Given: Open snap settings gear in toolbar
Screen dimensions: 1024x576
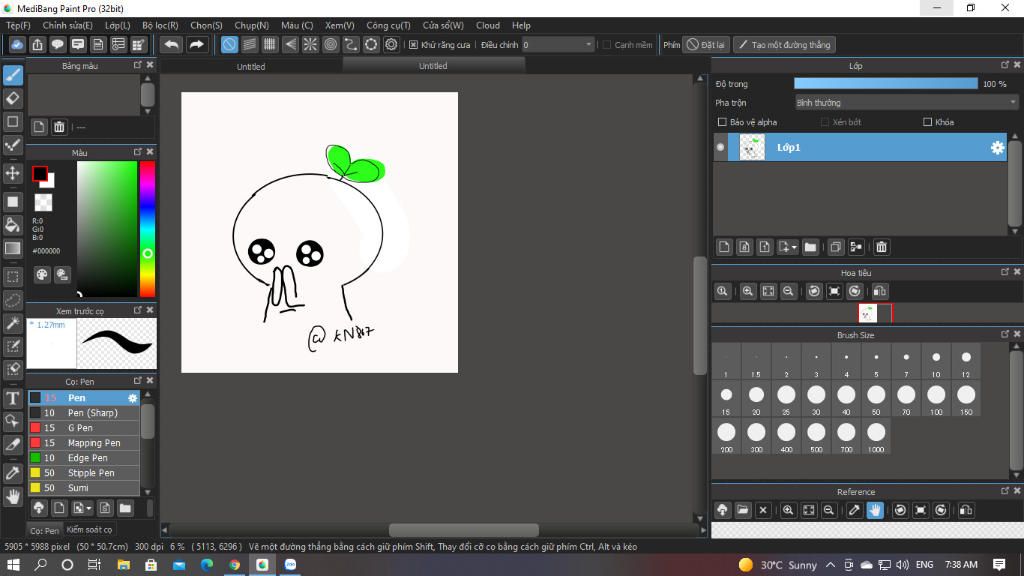Looking at the screenshot, I should 391,44.
